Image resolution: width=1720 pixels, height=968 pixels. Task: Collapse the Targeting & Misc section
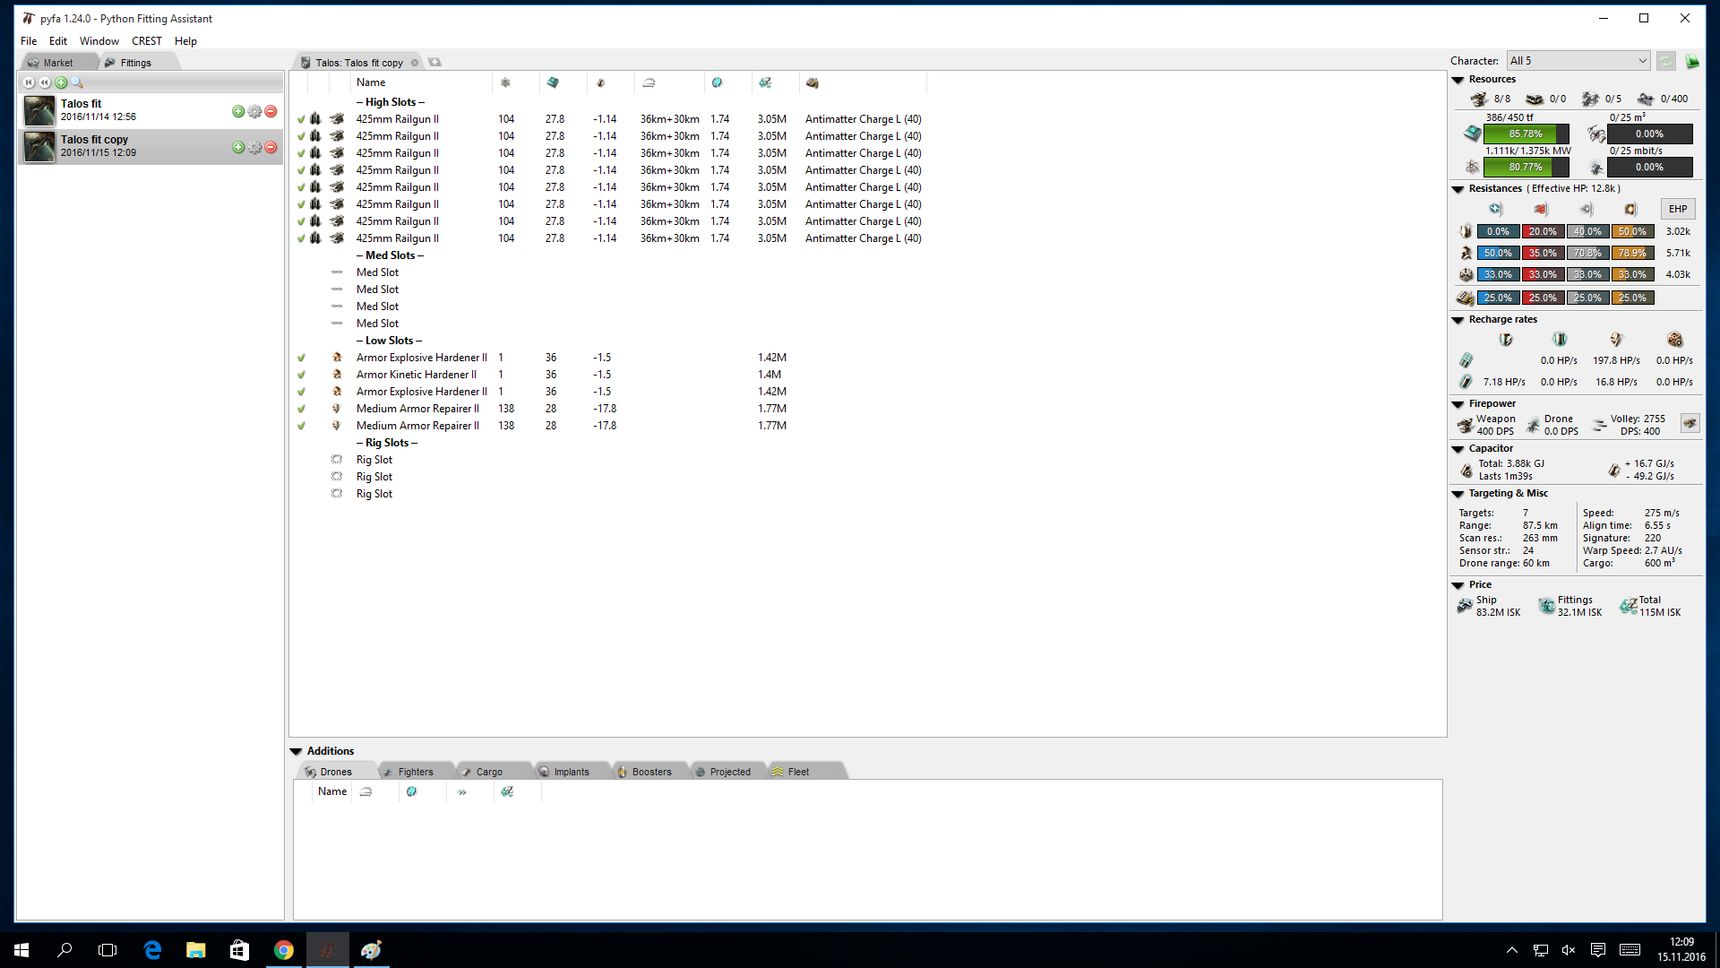click(x=1458, y=494)
